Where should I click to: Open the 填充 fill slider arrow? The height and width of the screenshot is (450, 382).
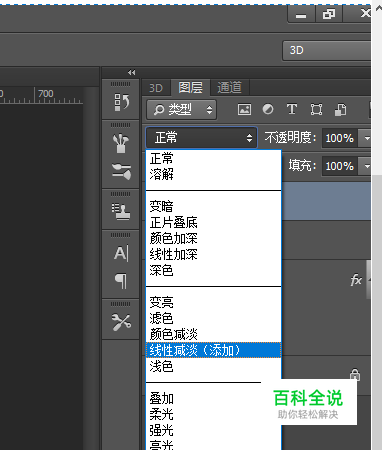[x=366, y=166]
